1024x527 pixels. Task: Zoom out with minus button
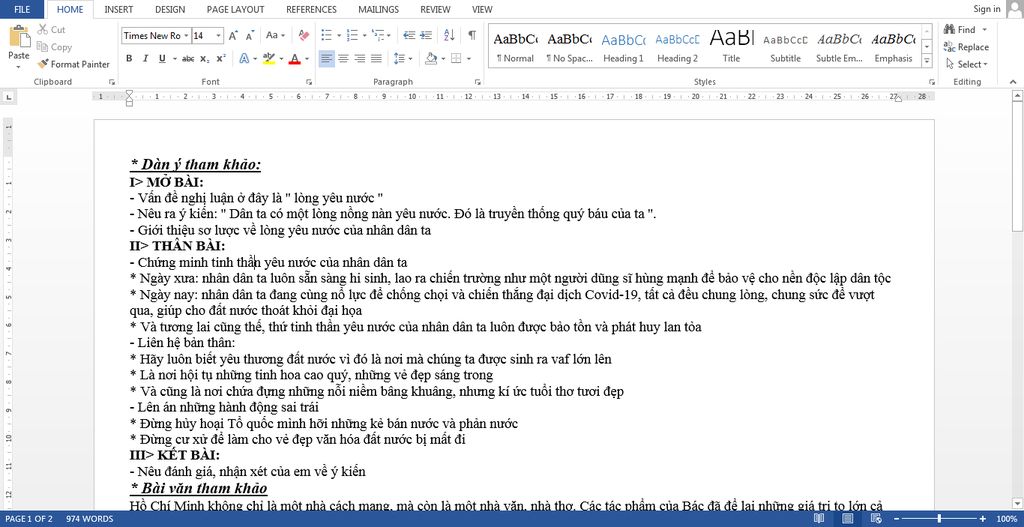[x=897, y=519]
